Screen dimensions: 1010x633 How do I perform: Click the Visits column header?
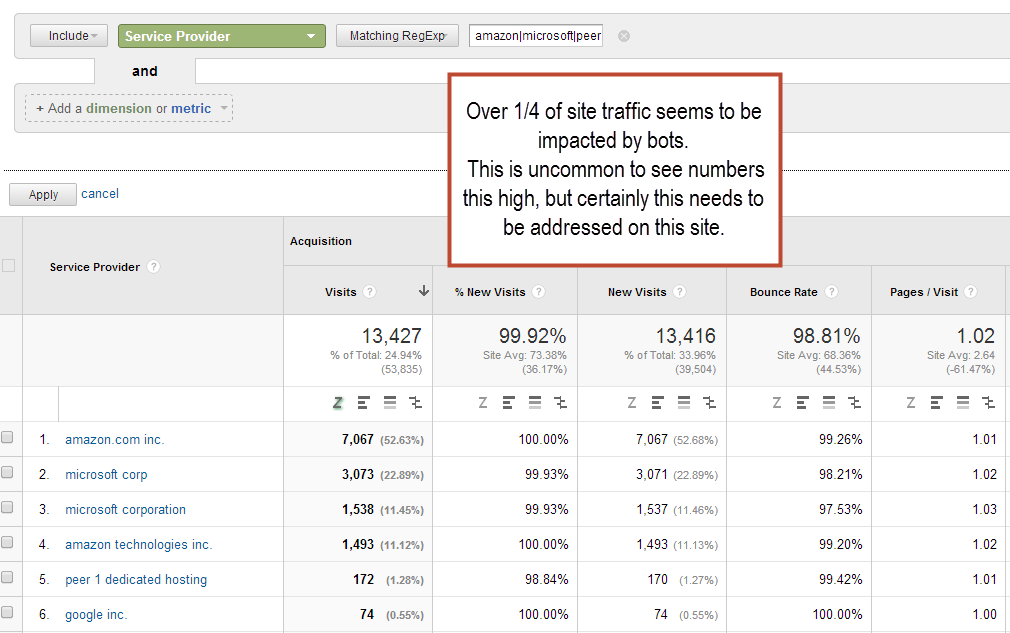point(341,292)
